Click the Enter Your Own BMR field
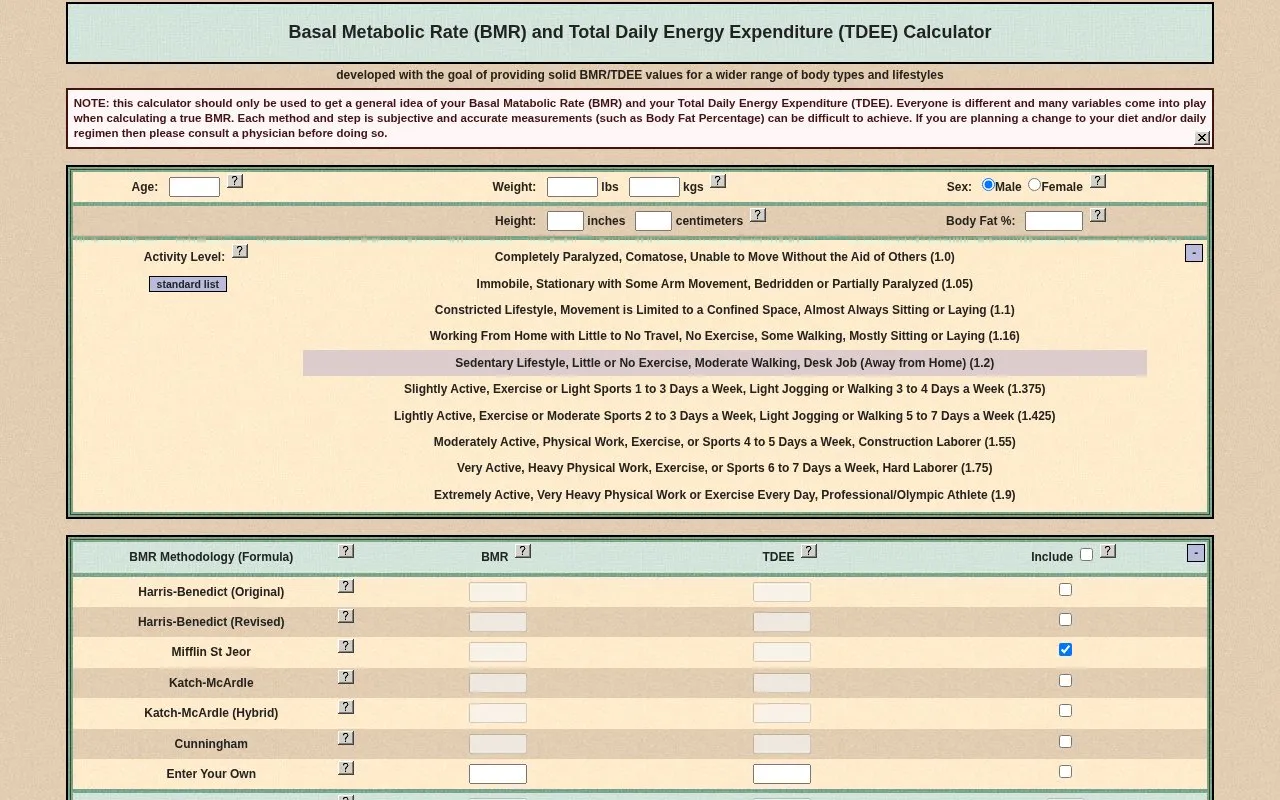1280x800 pixels. (x=498, y=774)
